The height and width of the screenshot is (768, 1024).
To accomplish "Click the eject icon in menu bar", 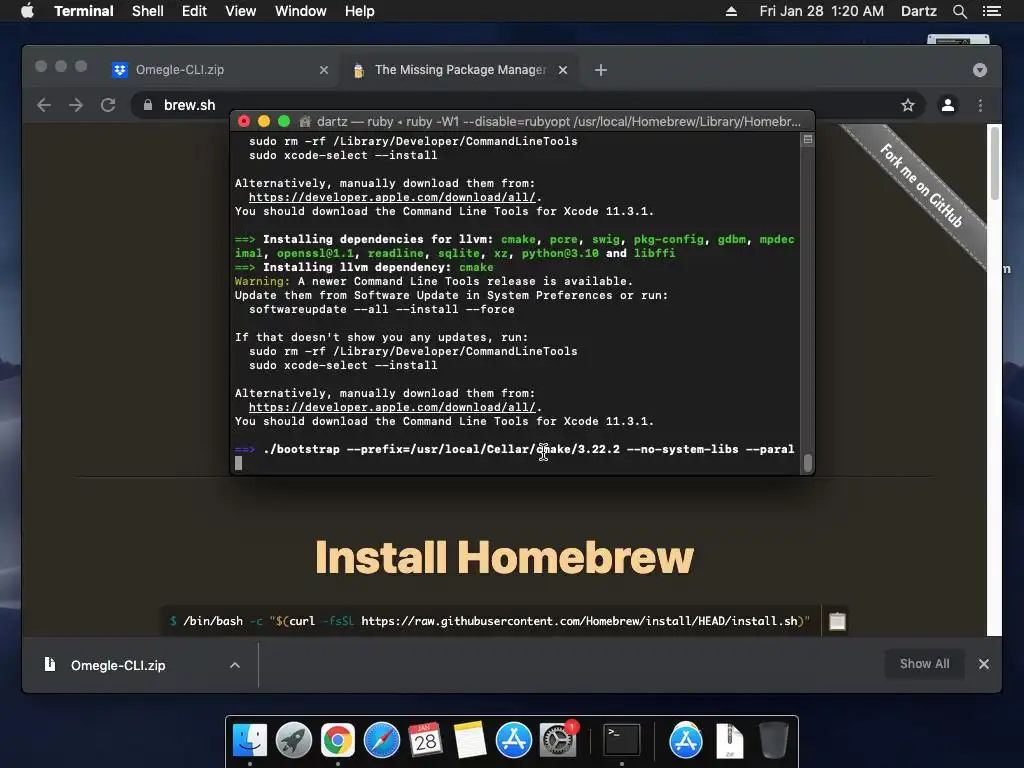I will [x=731, y=11].
